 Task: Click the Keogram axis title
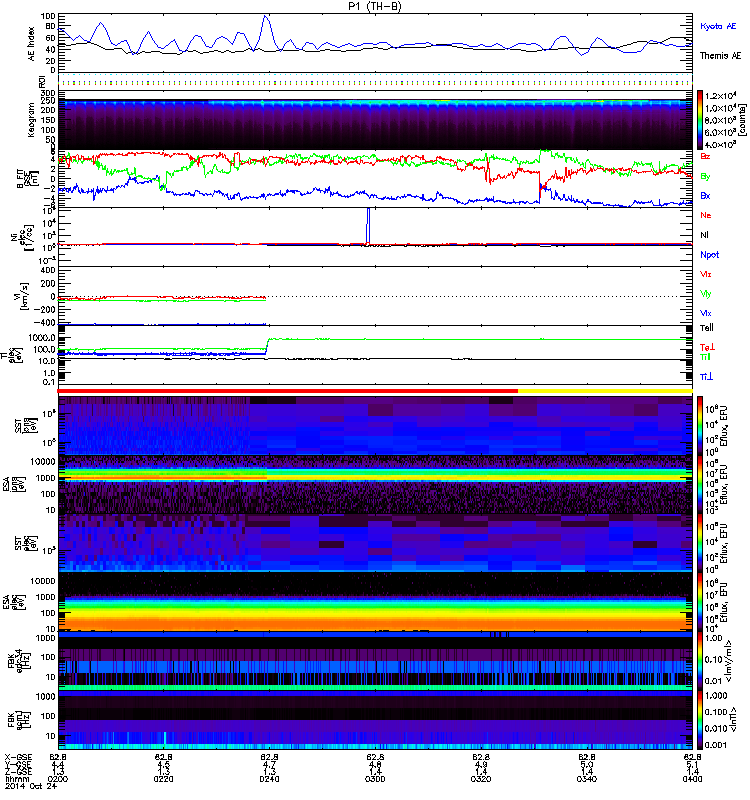31,120
